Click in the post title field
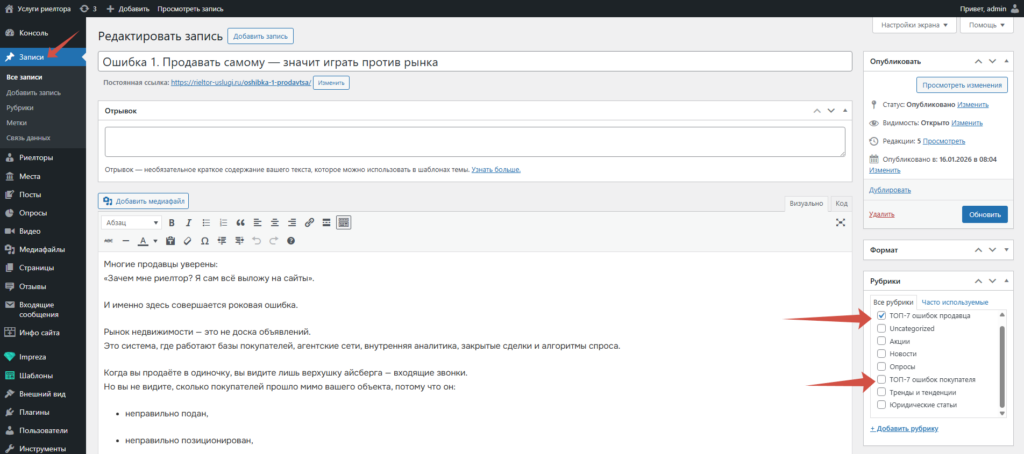This screenshot has height=454, width=1024. [x=475, y=62]
